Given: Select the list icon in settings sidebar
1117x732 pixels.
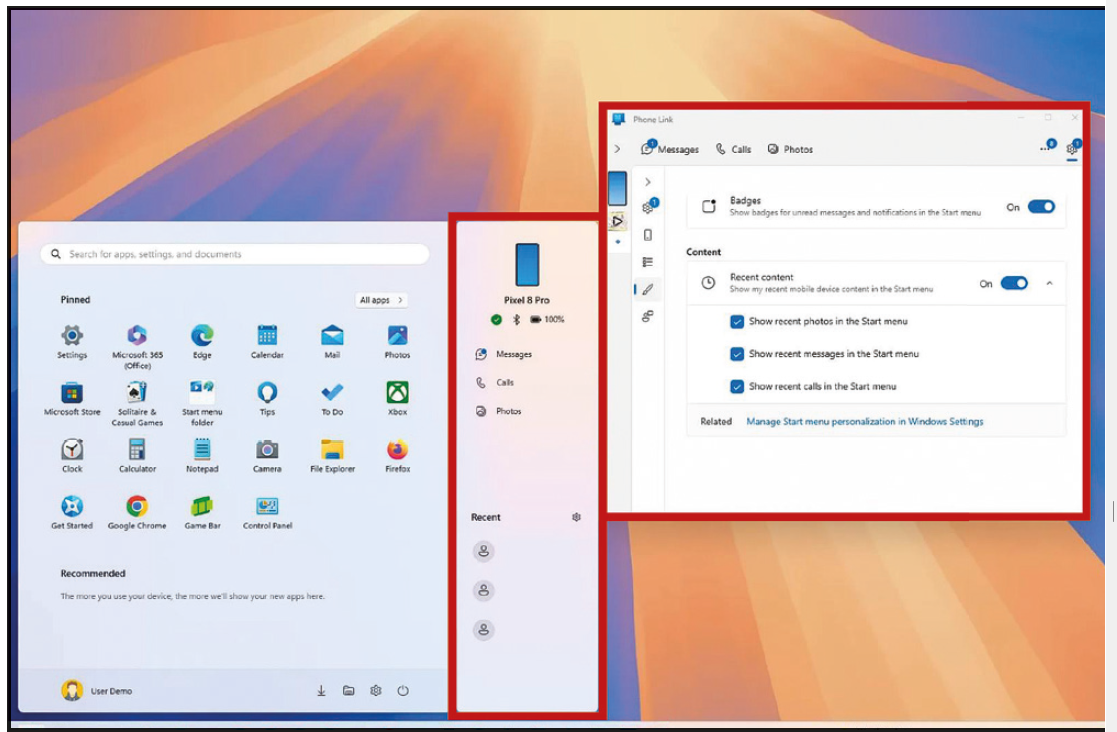Looking at the screenshot, I should point(648,262).
